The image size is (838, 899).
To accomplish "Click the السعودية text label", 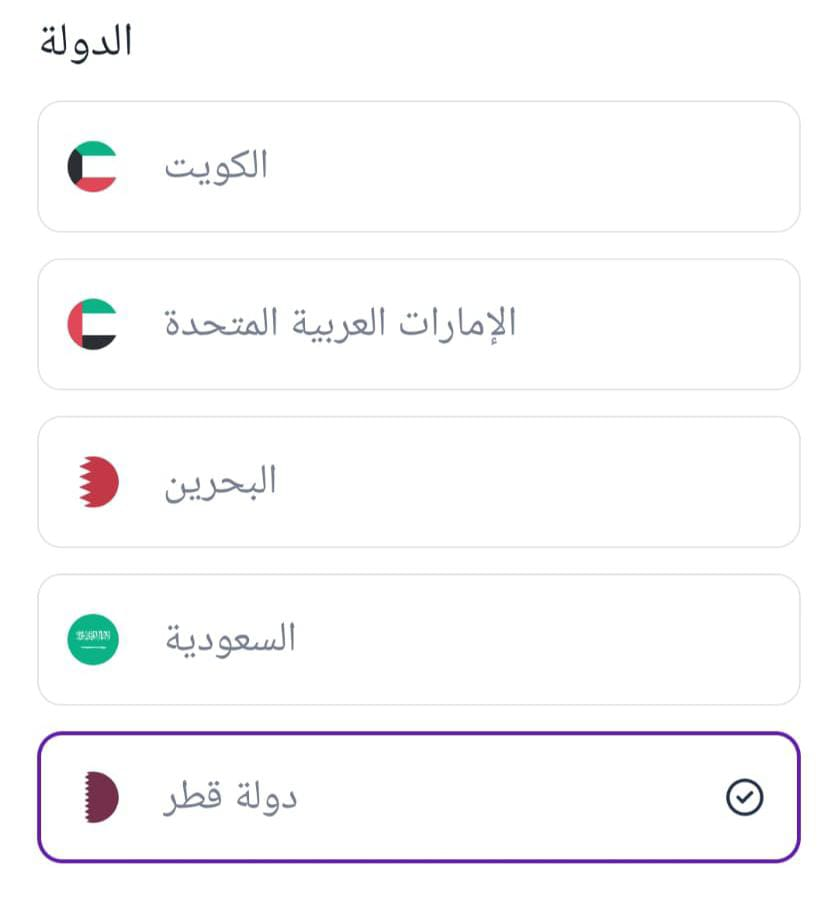I will [x=230, y=639].
